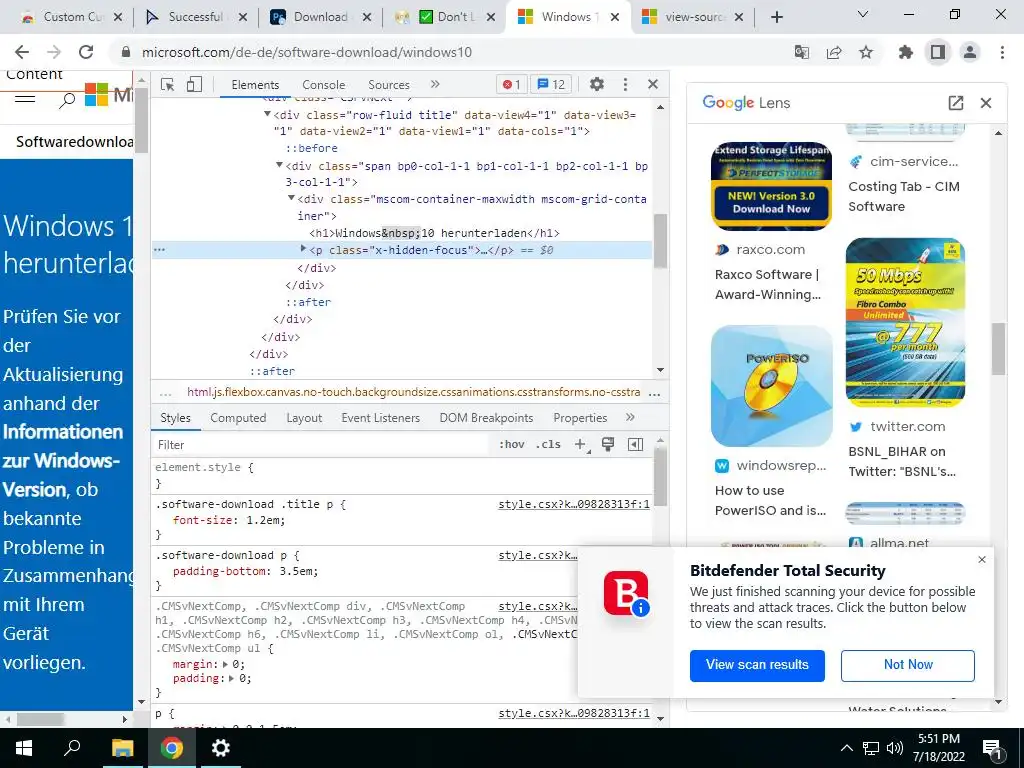Image resolution: width=1024 pixels, height=768 pixels.
Task: Open Google Lens in new tab icon
Action: [x=955, y=103]
